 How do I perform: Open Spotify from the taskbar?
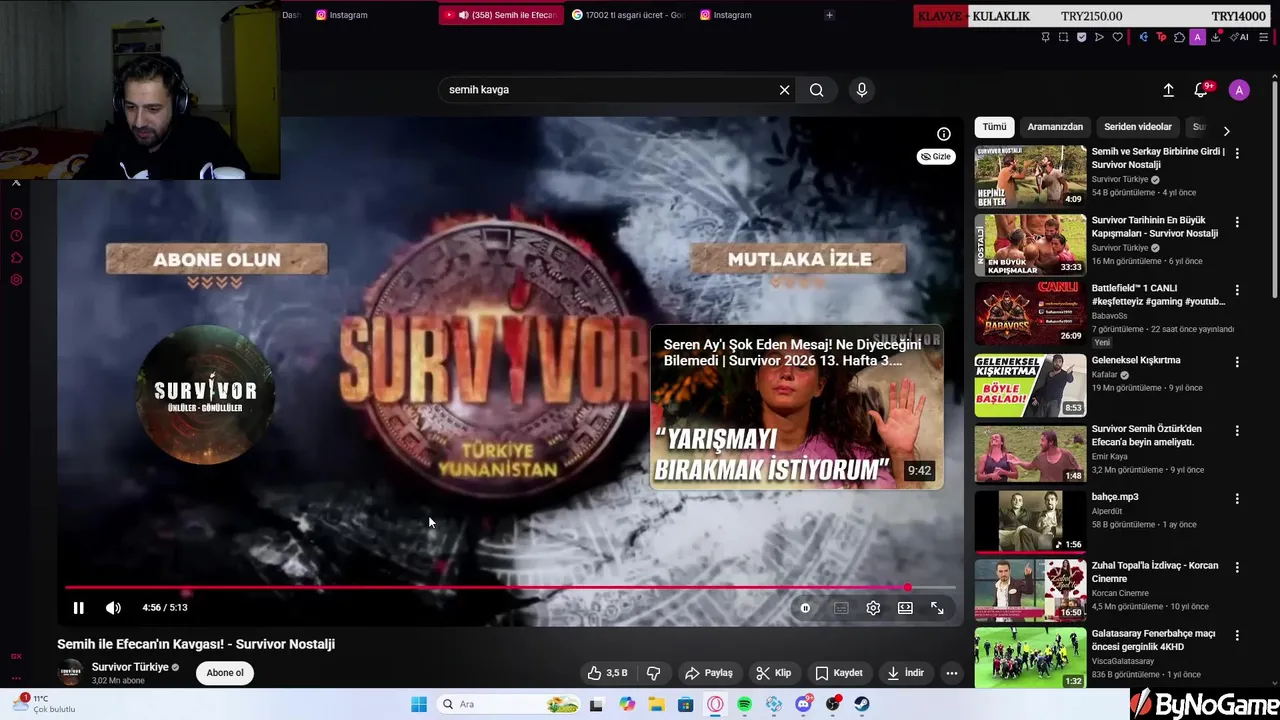tap(745, 704)
